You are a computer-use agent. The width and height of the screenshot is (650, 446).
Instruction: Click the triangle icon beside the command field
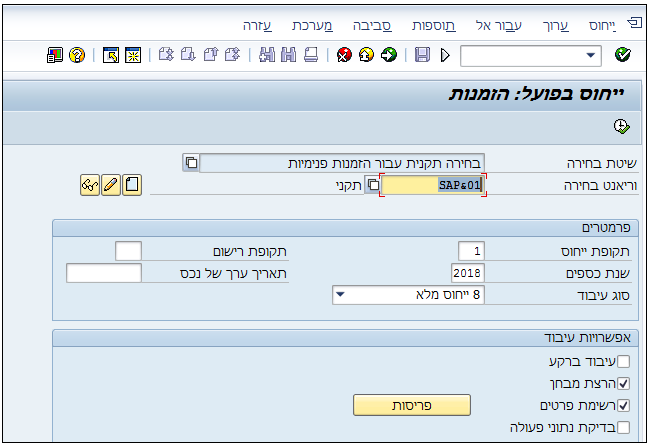(445, 55)
